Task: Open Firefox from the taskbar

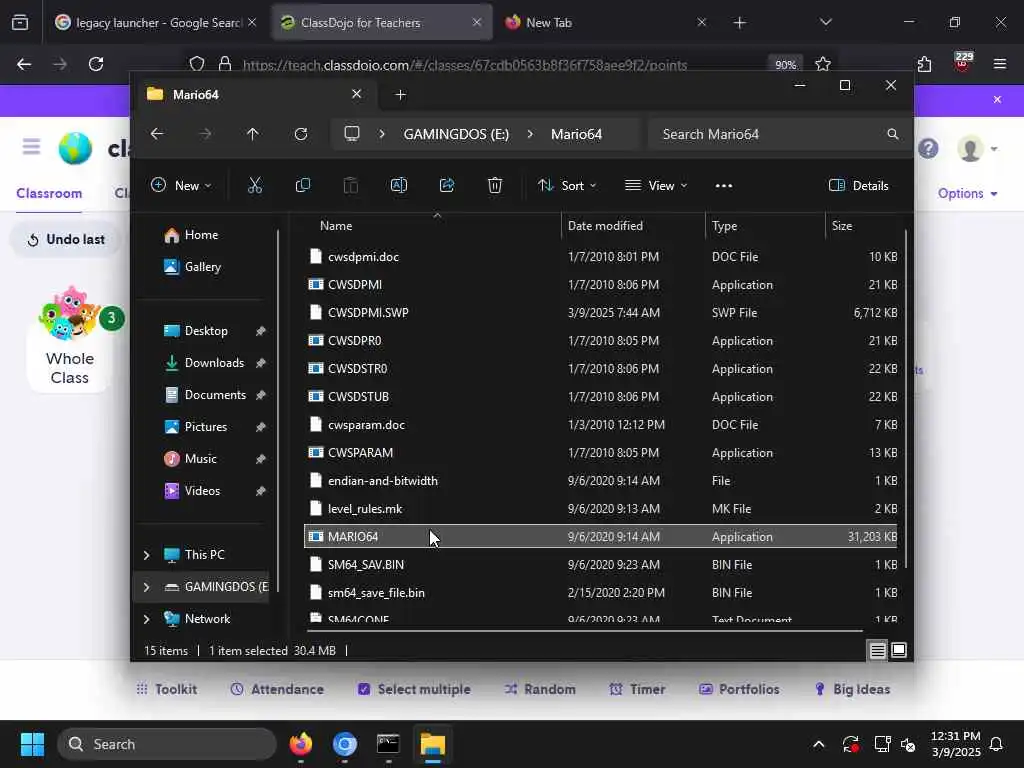Action: pyautogui.click(x=301, y=744)
